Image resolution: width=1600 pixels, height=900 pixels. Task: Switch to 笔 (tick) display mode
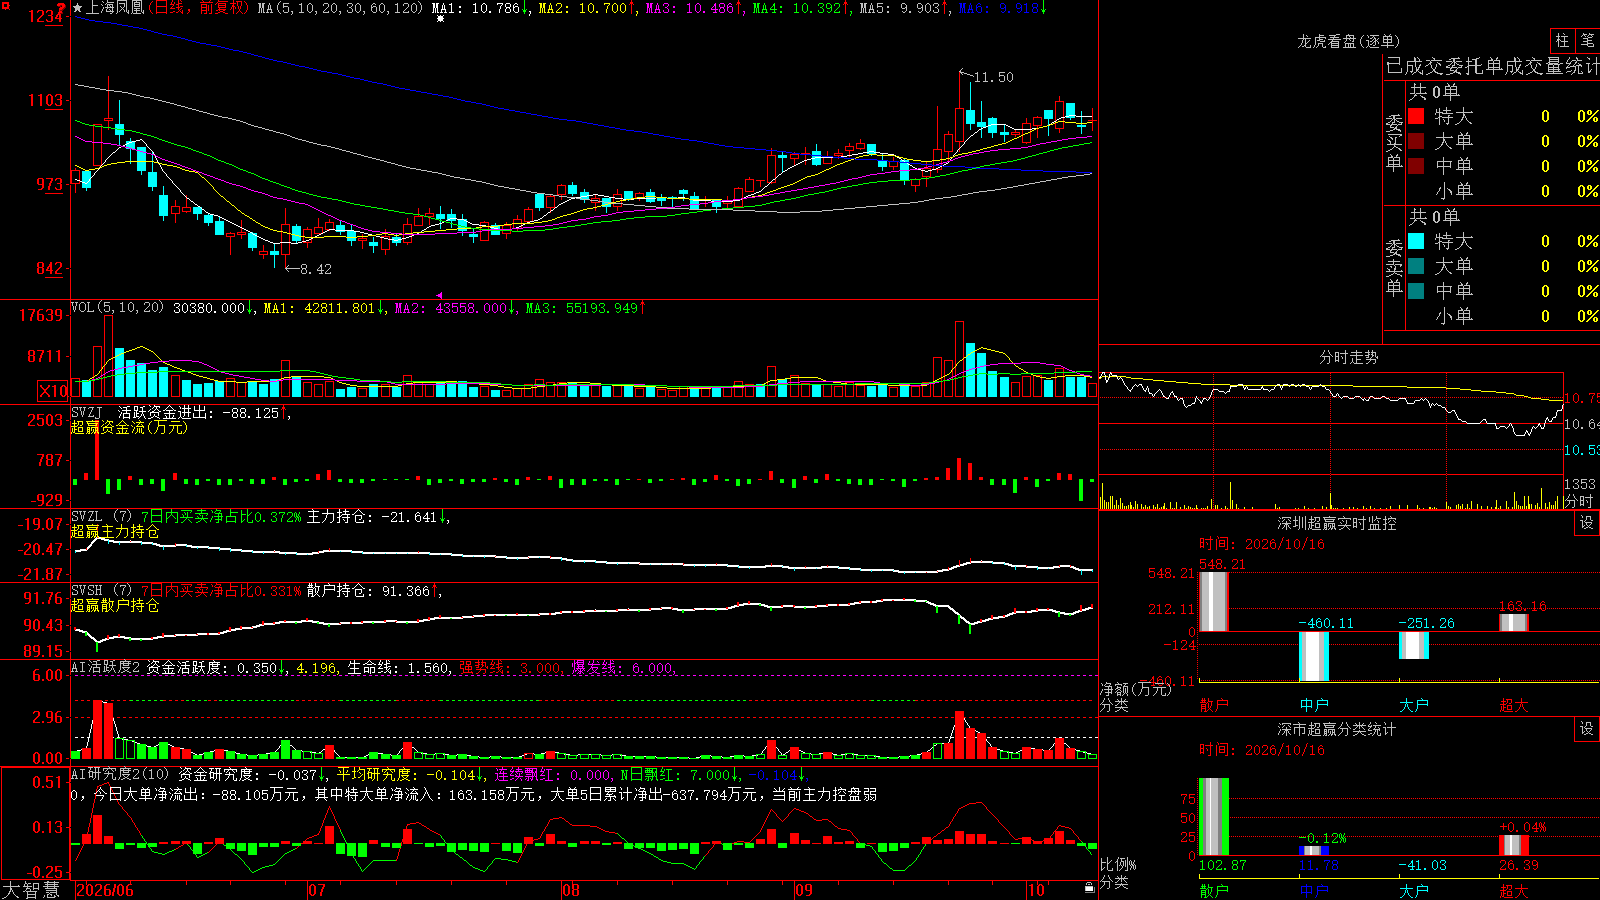pyautogui.click(x=1587, y=41)
